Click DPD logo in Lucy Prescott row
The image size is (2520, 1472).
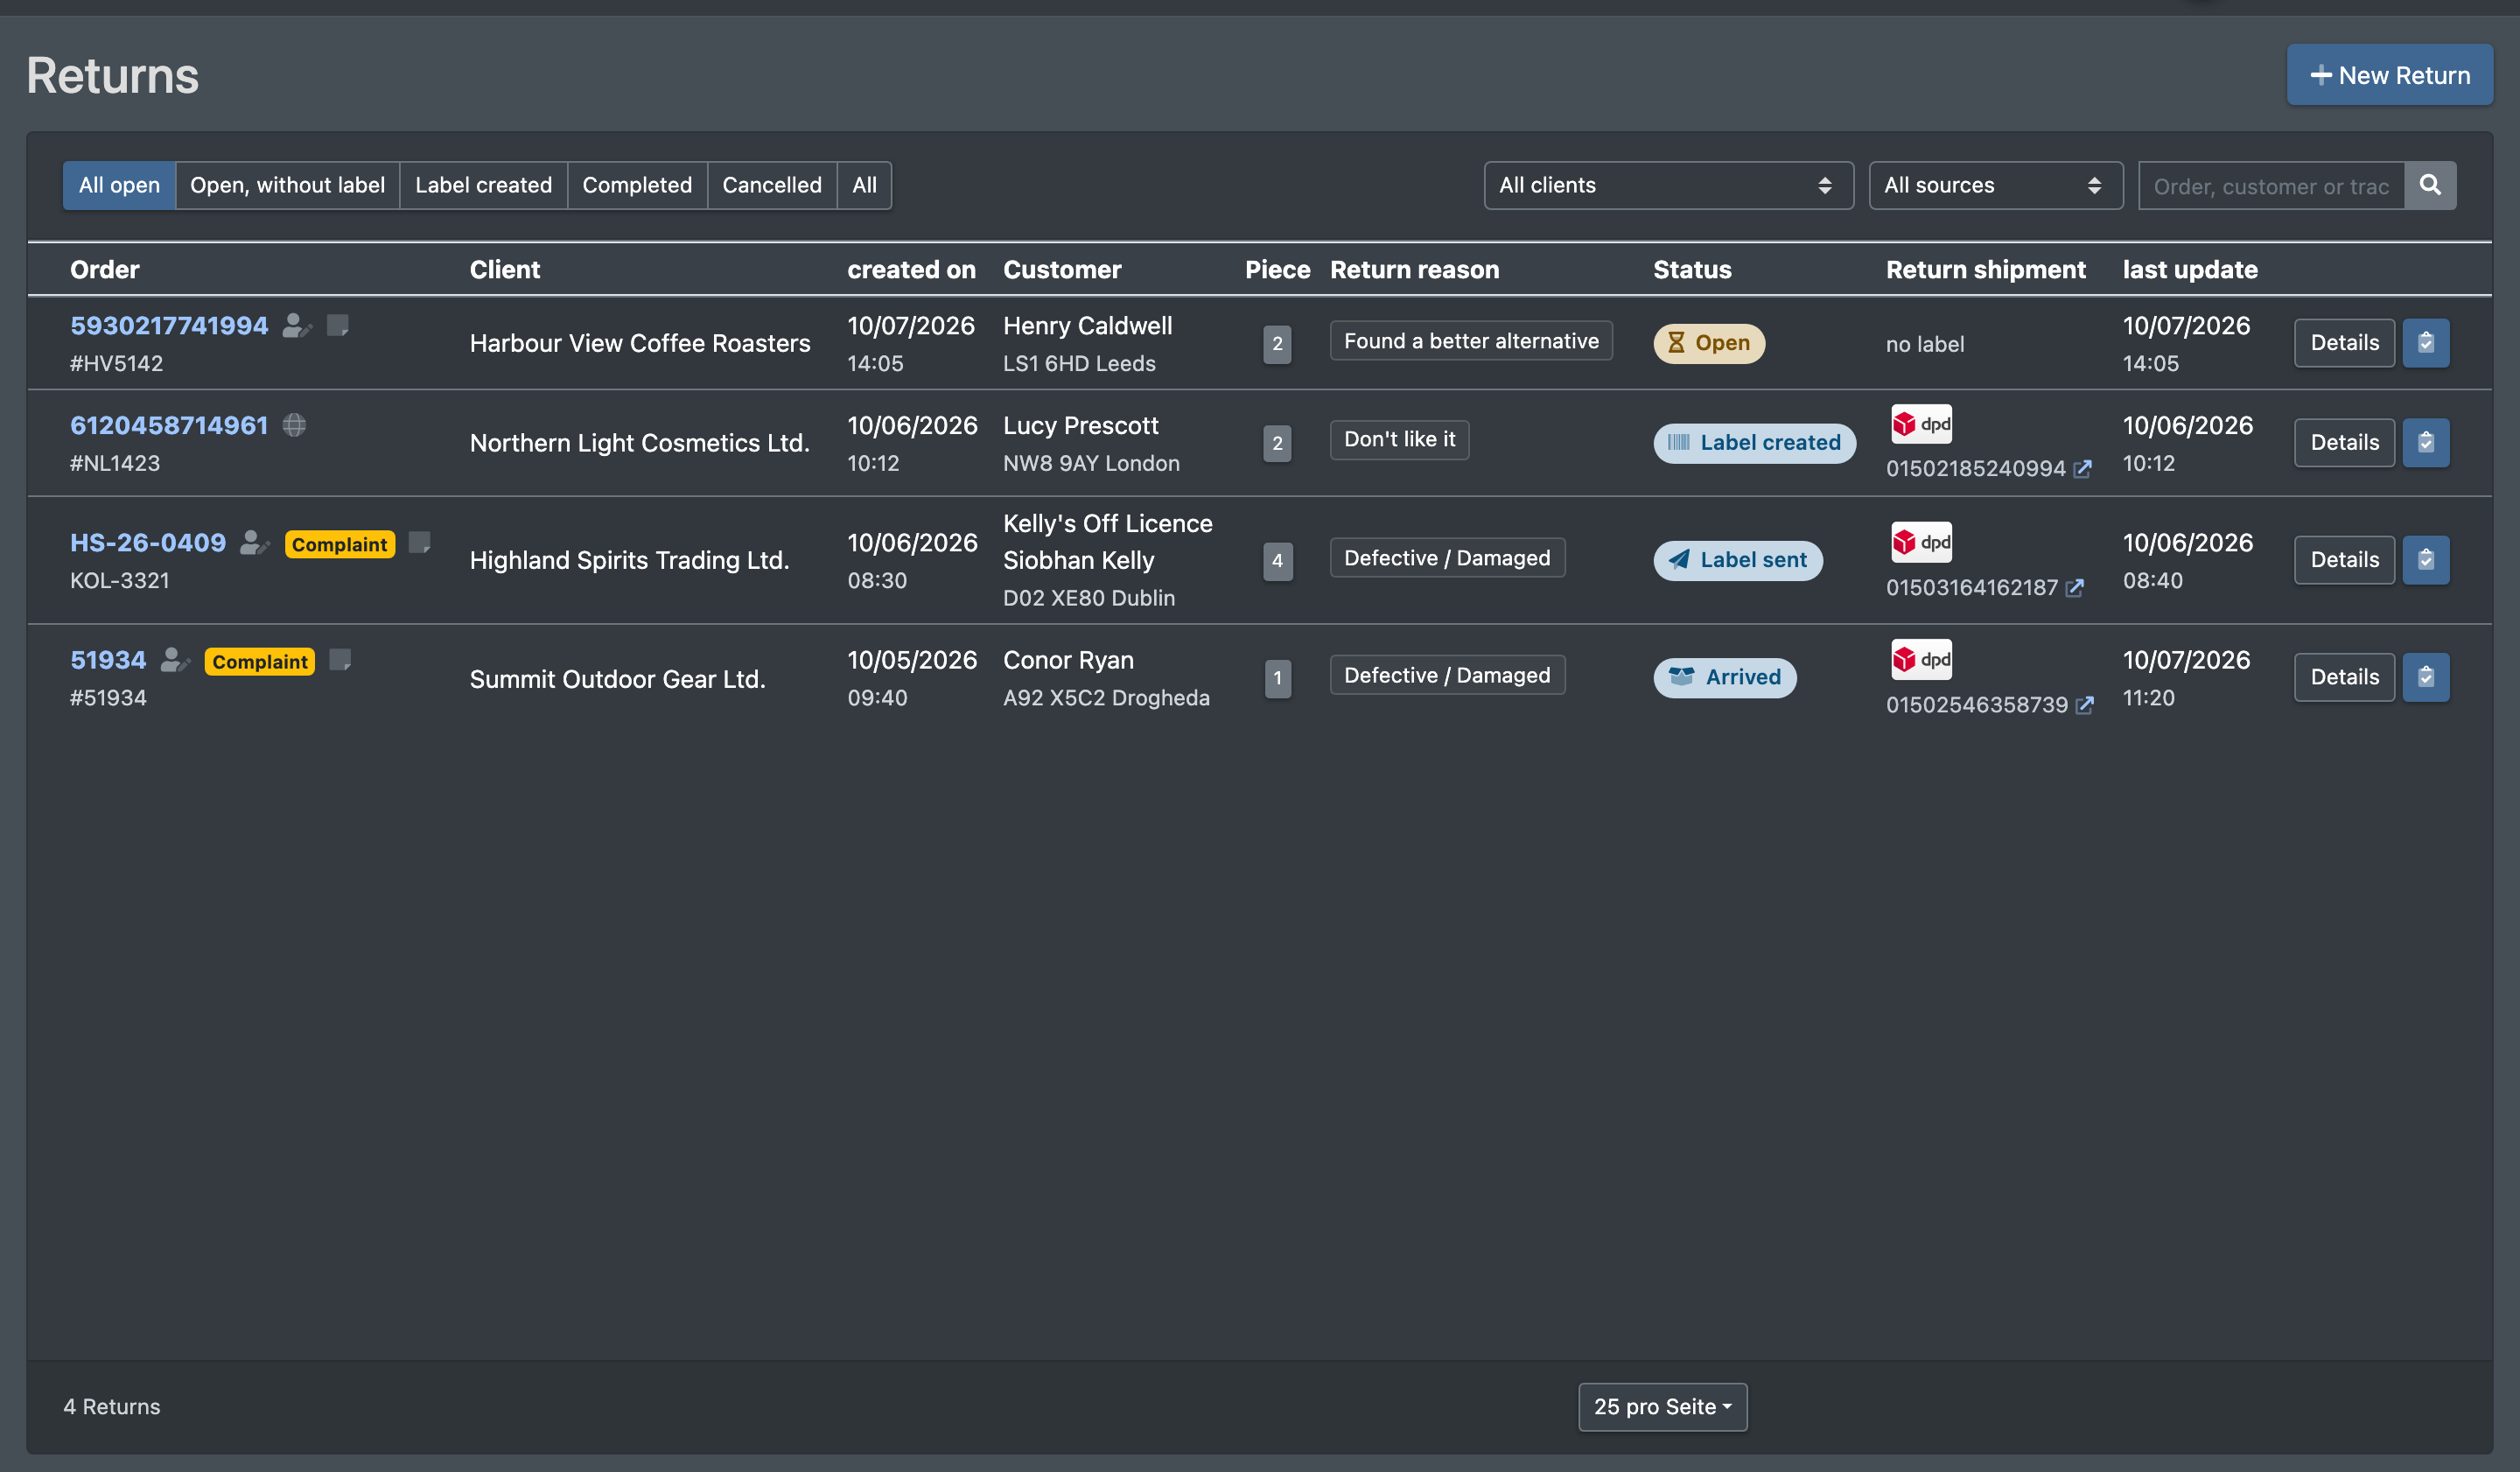(1921, 424)
